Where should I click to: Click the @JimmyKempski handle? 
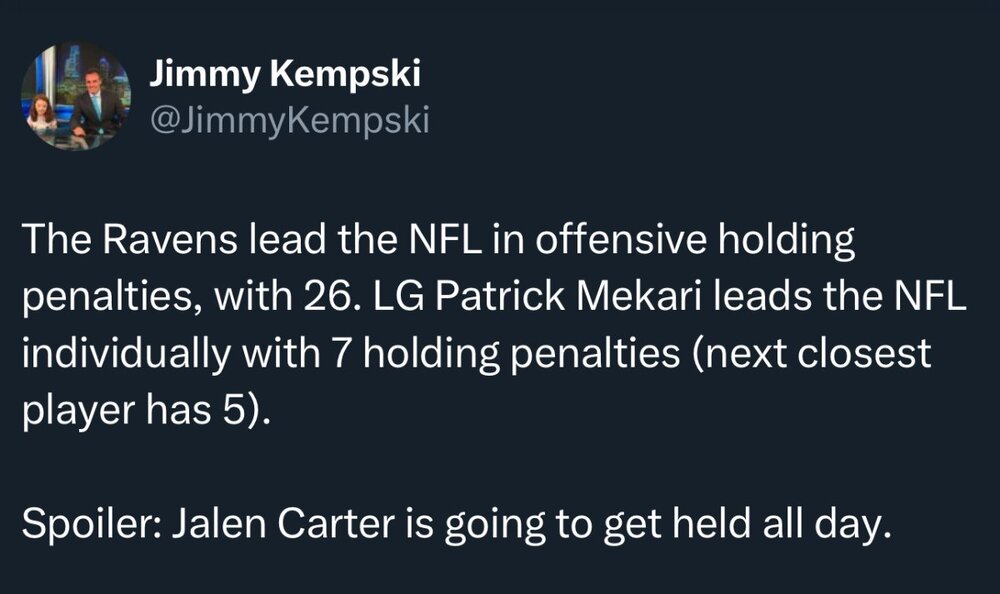[289, 122]
